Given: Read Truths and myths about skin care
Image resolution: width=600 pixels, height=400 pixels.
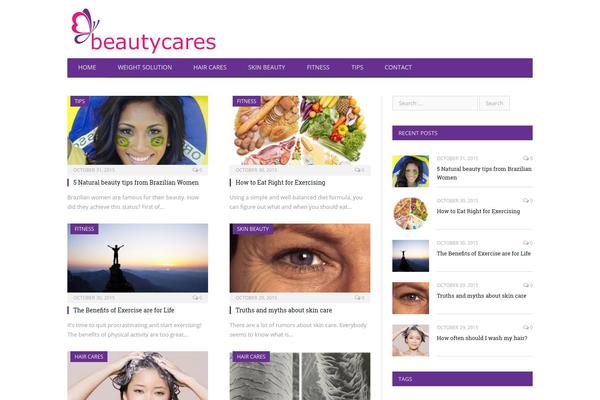Looking at the screenshot, I should tap(284, 310).
